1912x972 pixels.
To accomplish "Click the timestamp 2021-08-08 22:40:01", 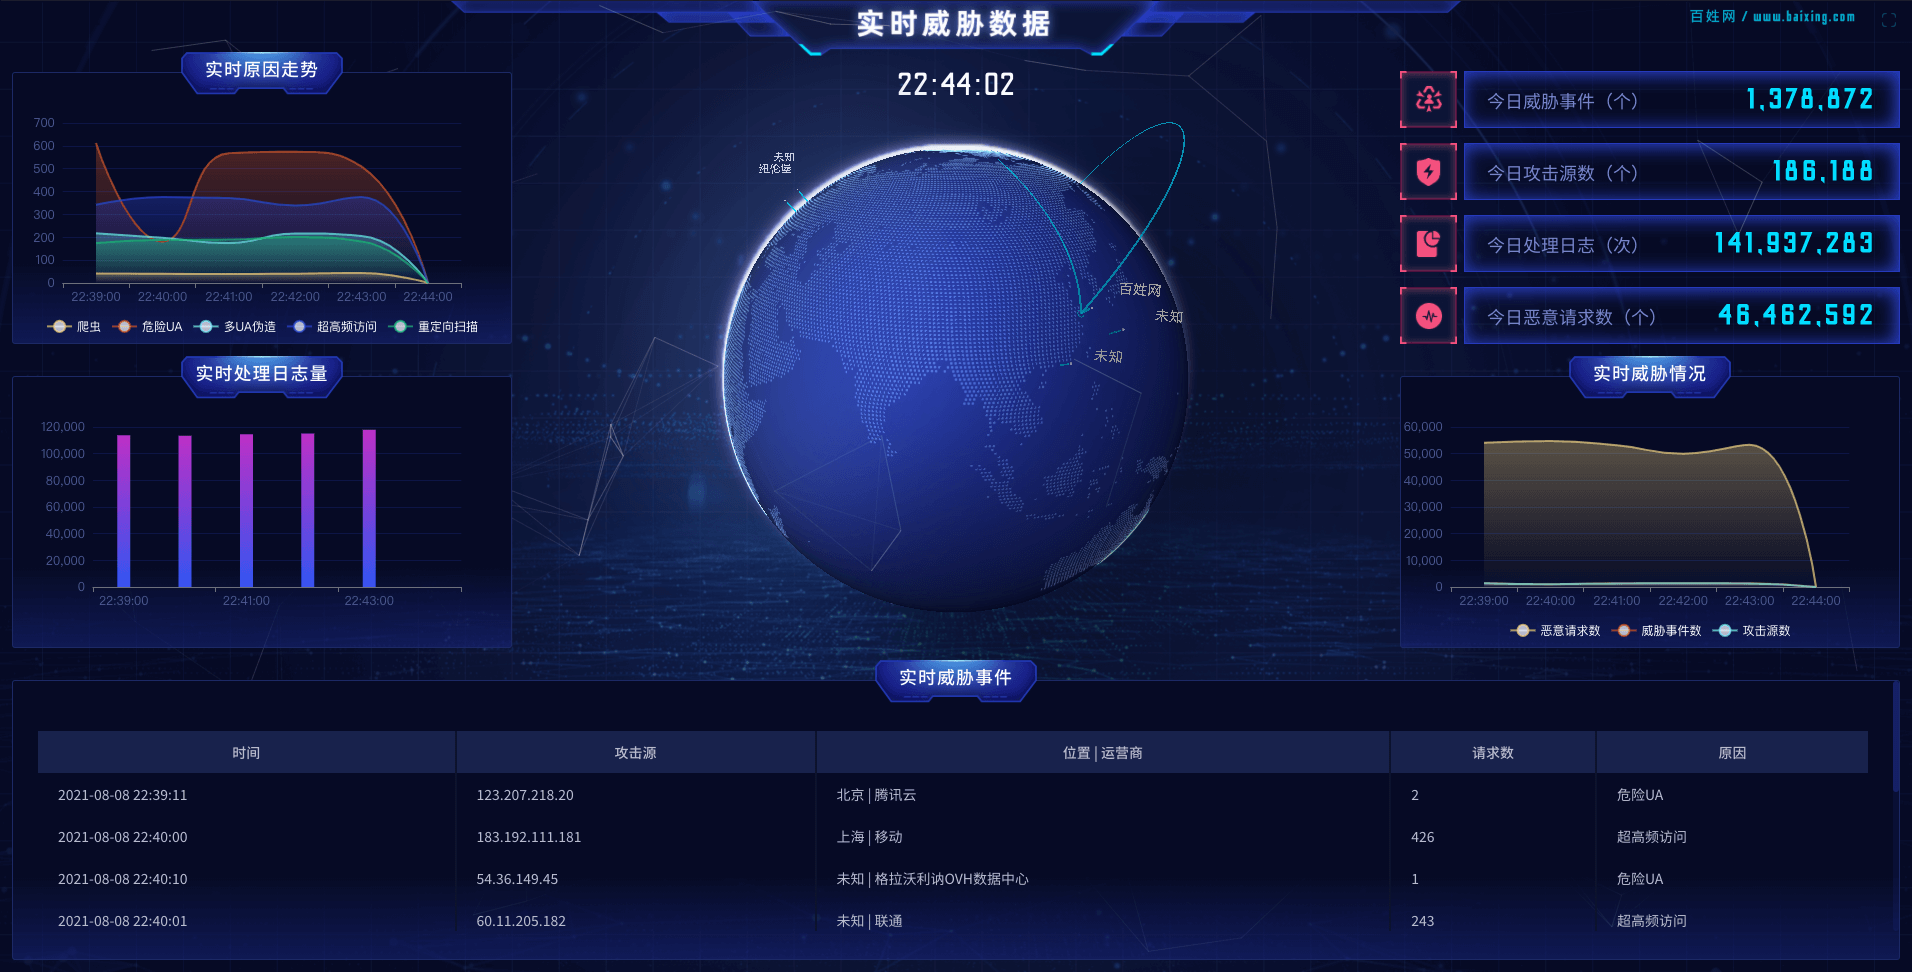I will 123,921.
